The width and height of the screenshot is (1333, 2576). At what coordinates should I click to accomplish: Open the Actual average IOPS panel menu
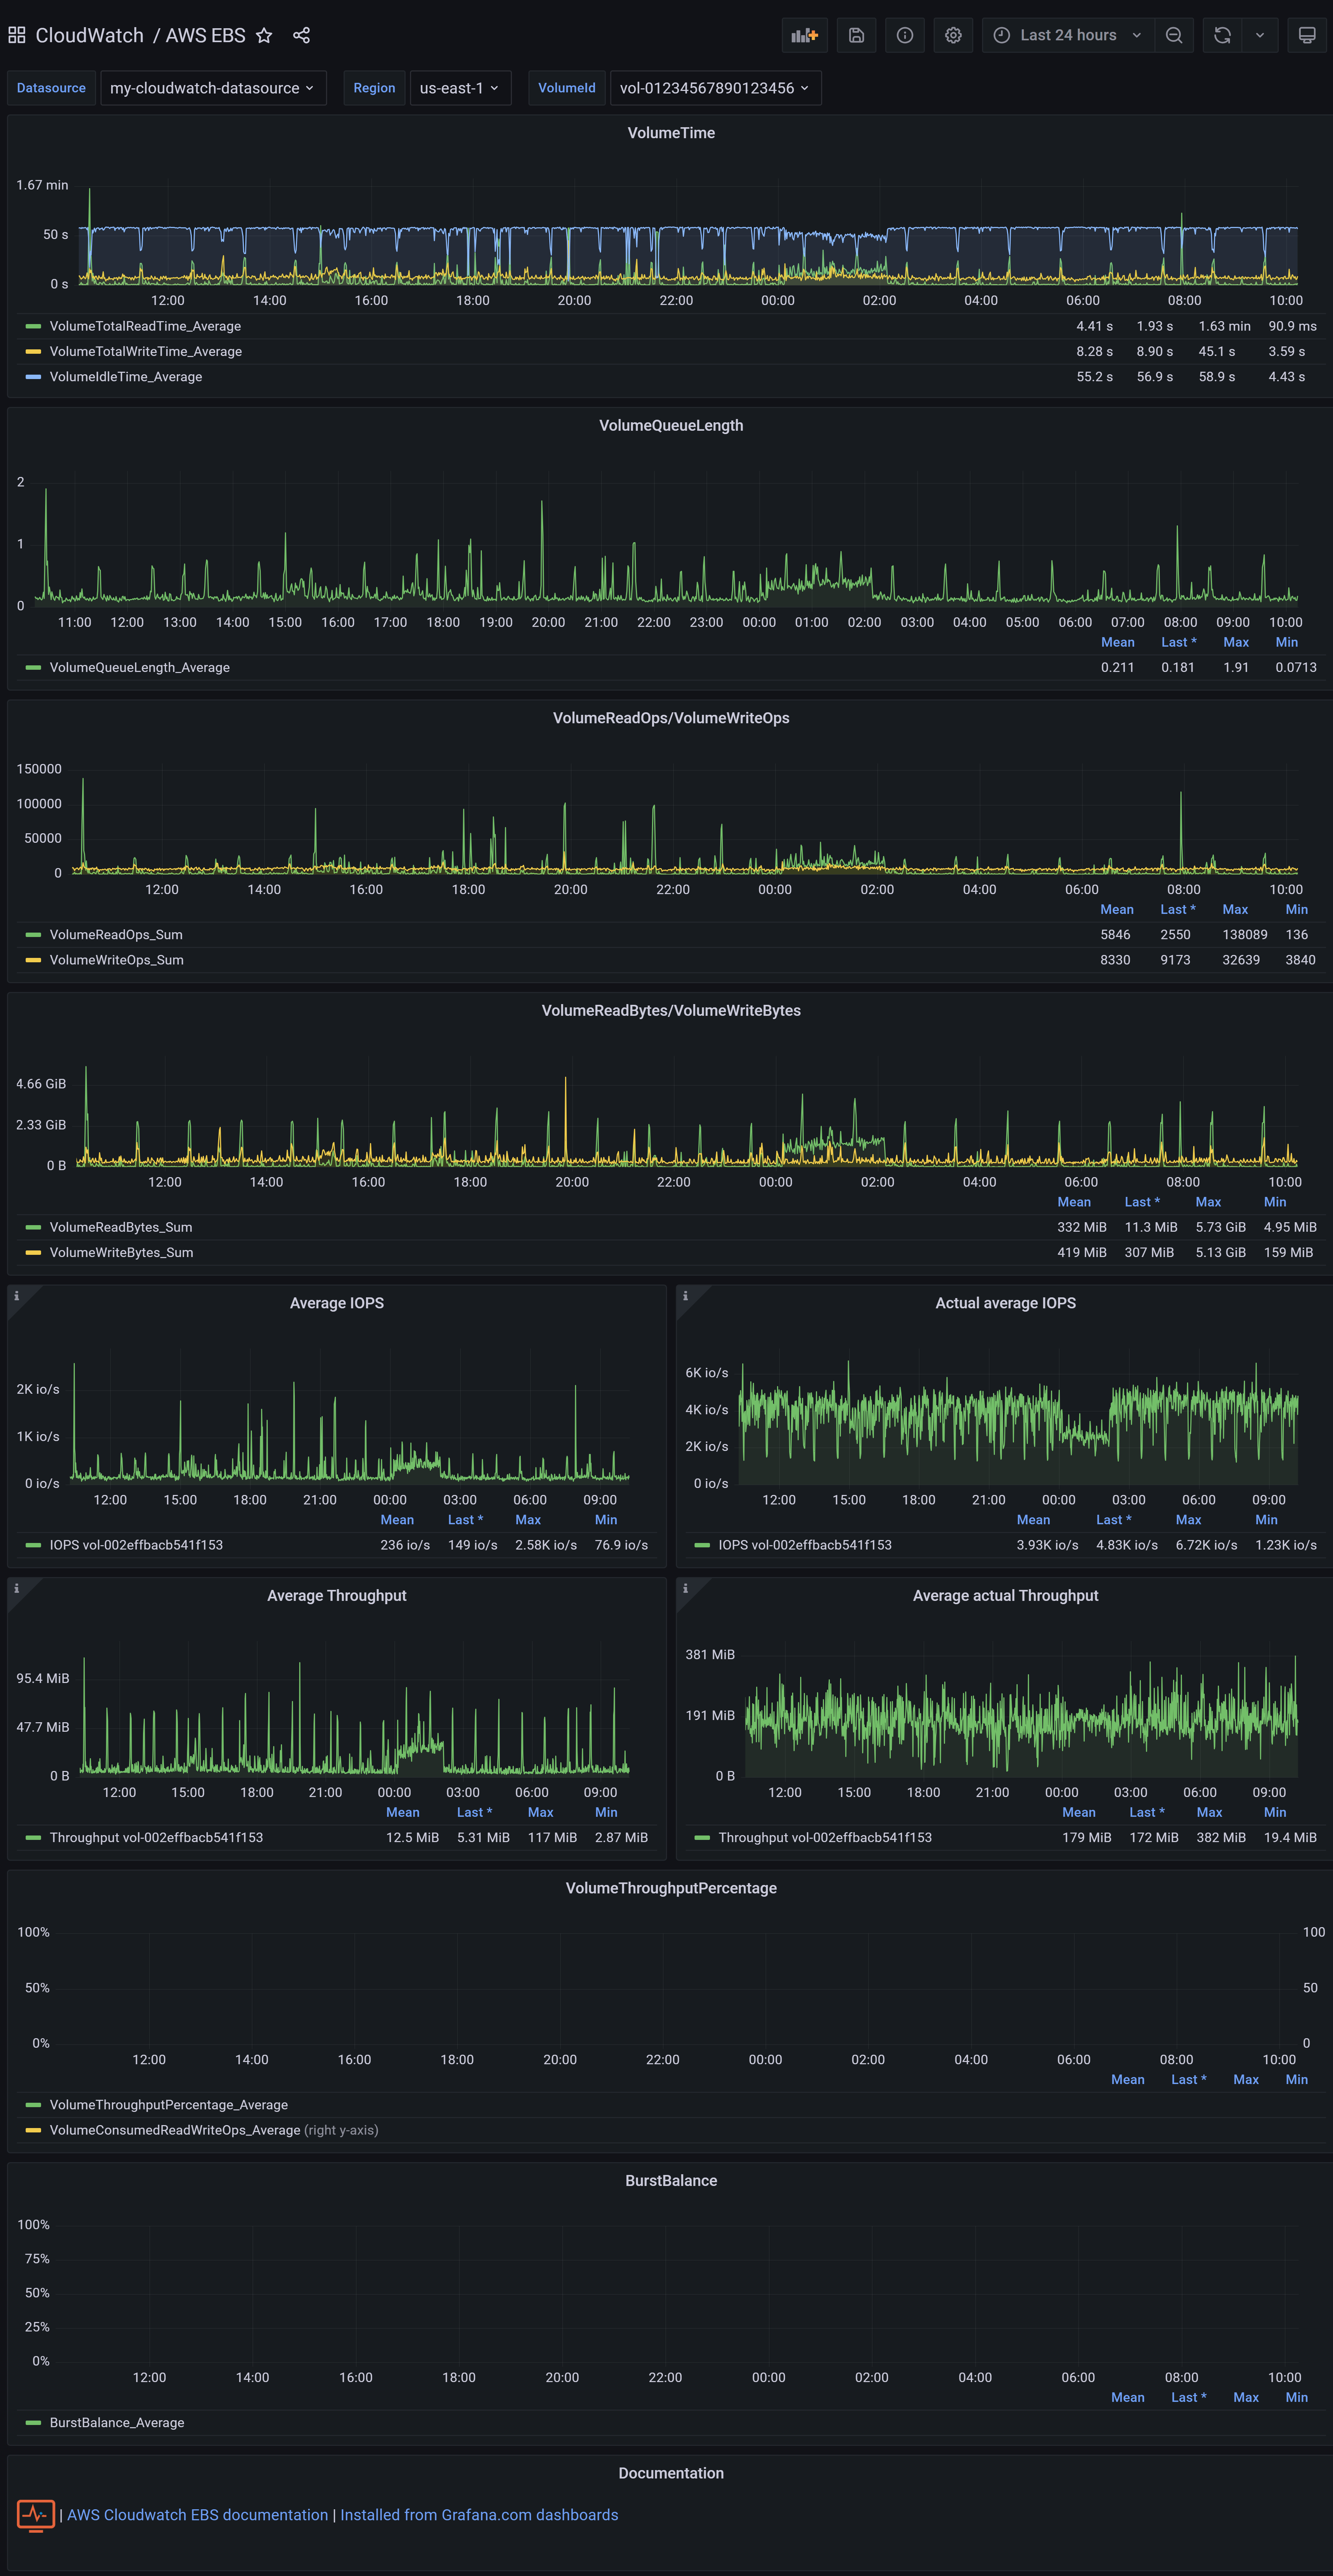1006,1303
